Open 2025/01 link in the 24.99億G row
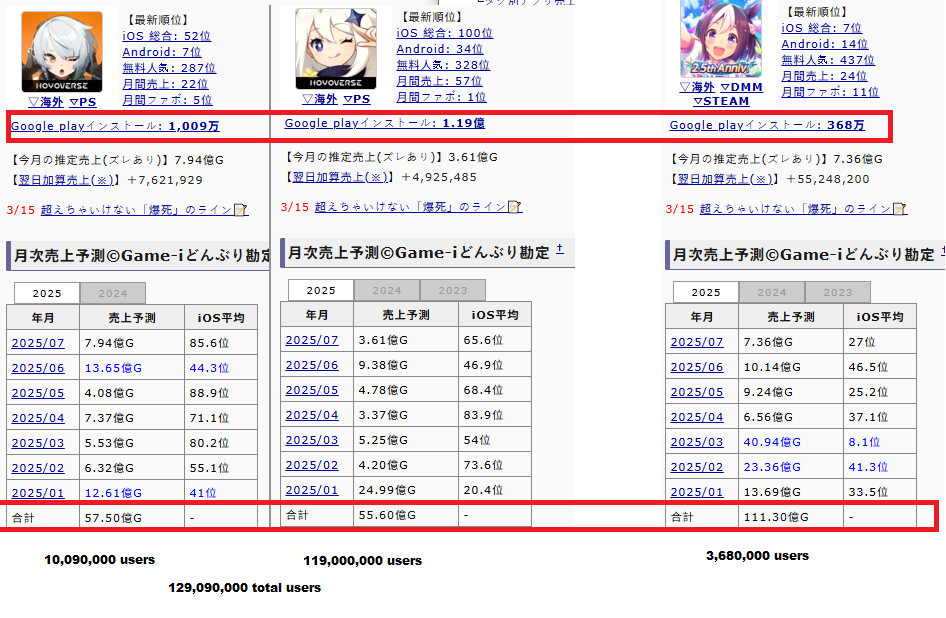Viewport: 946px width, 618px height. tap(311, 490)
